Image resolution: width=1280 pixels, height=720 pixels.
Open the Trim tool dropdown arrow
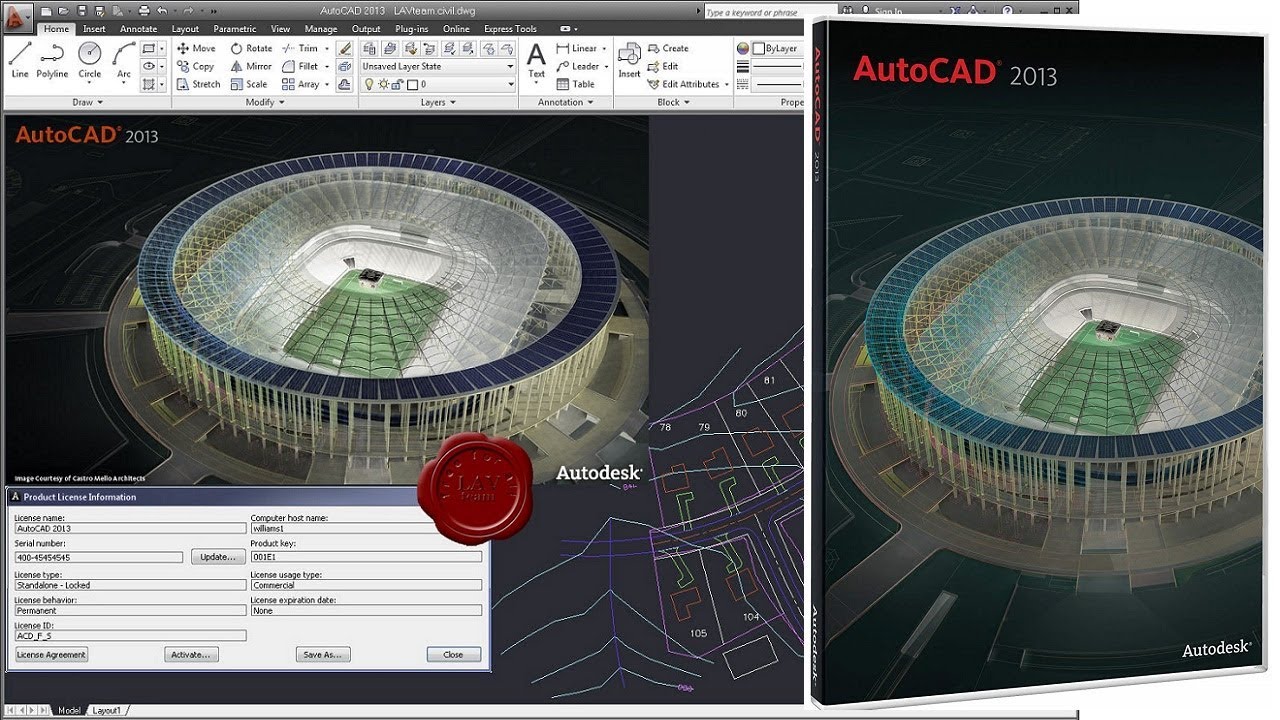pyautogui.click(x=327, y=48)
